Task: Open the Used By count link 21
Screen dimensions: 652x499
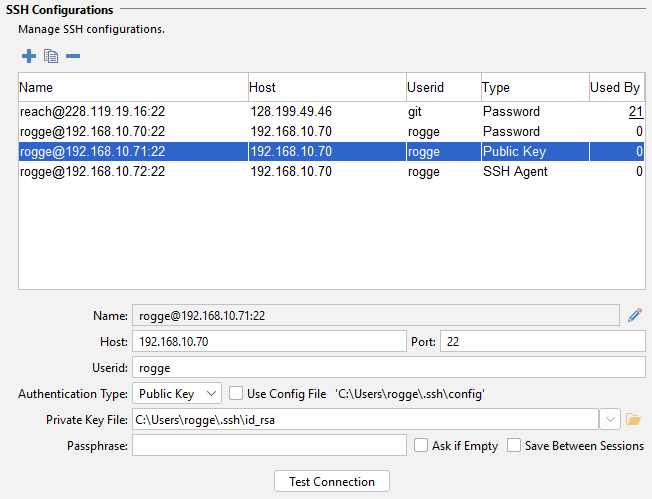Action: (636, 112)
